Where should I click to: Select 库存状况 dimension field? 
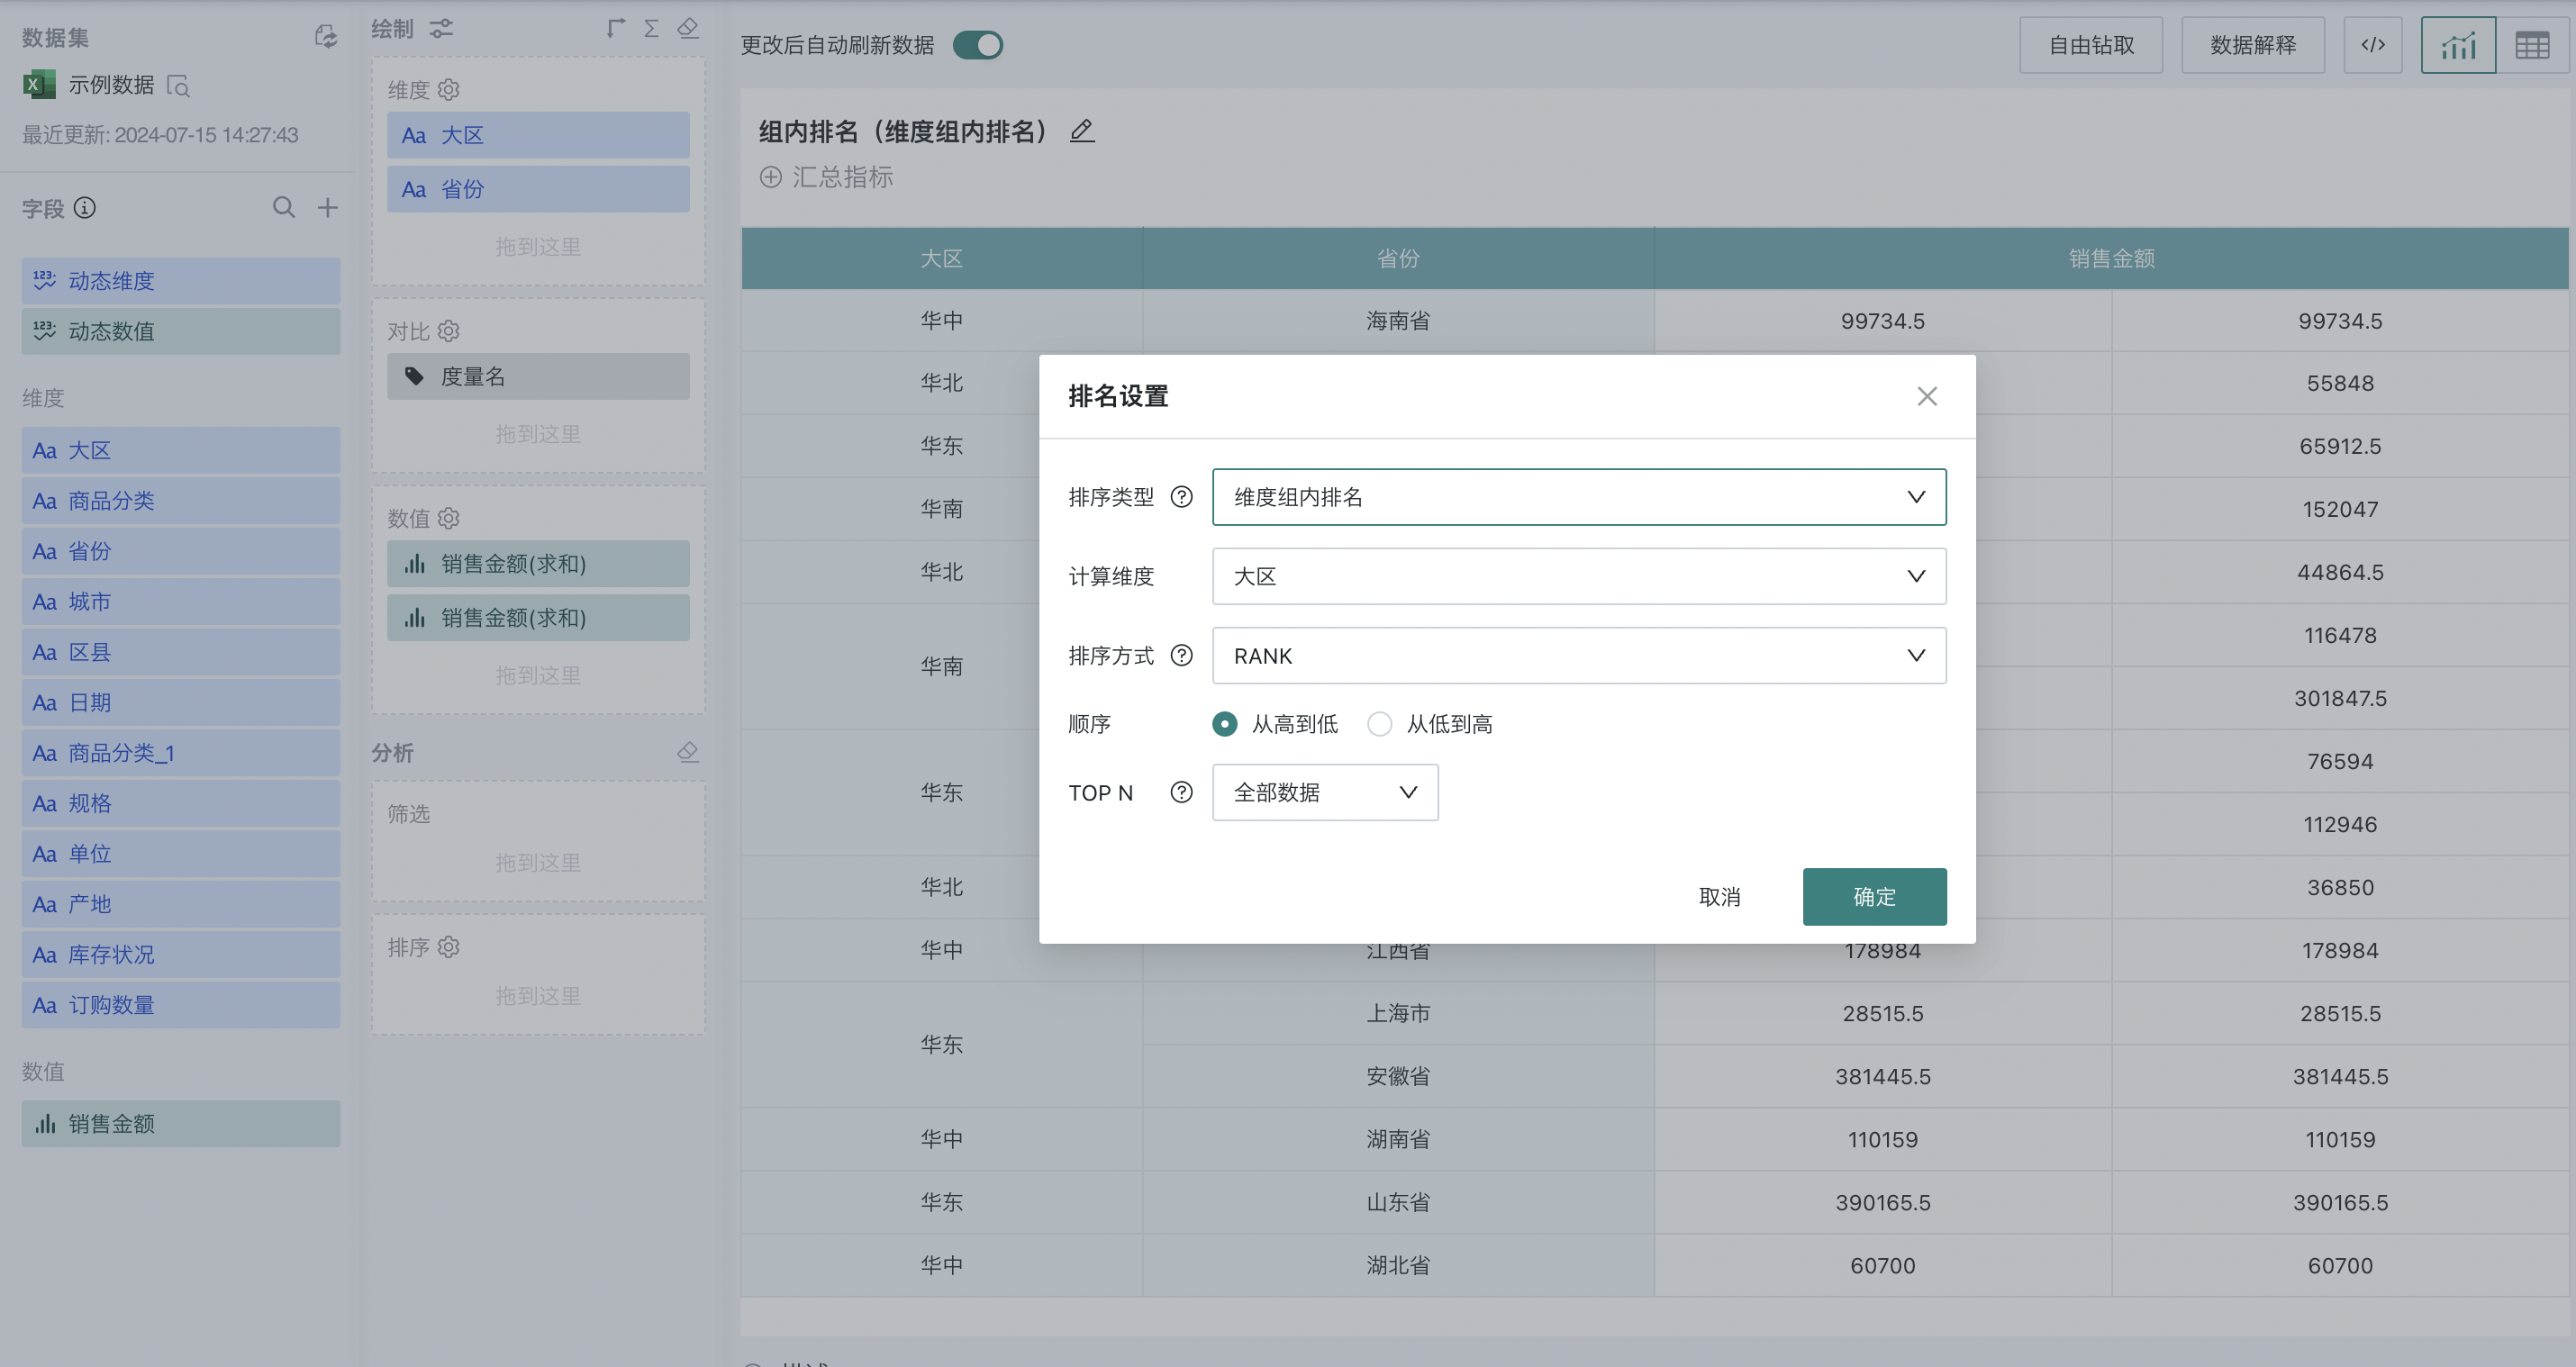tap(181, 954)
